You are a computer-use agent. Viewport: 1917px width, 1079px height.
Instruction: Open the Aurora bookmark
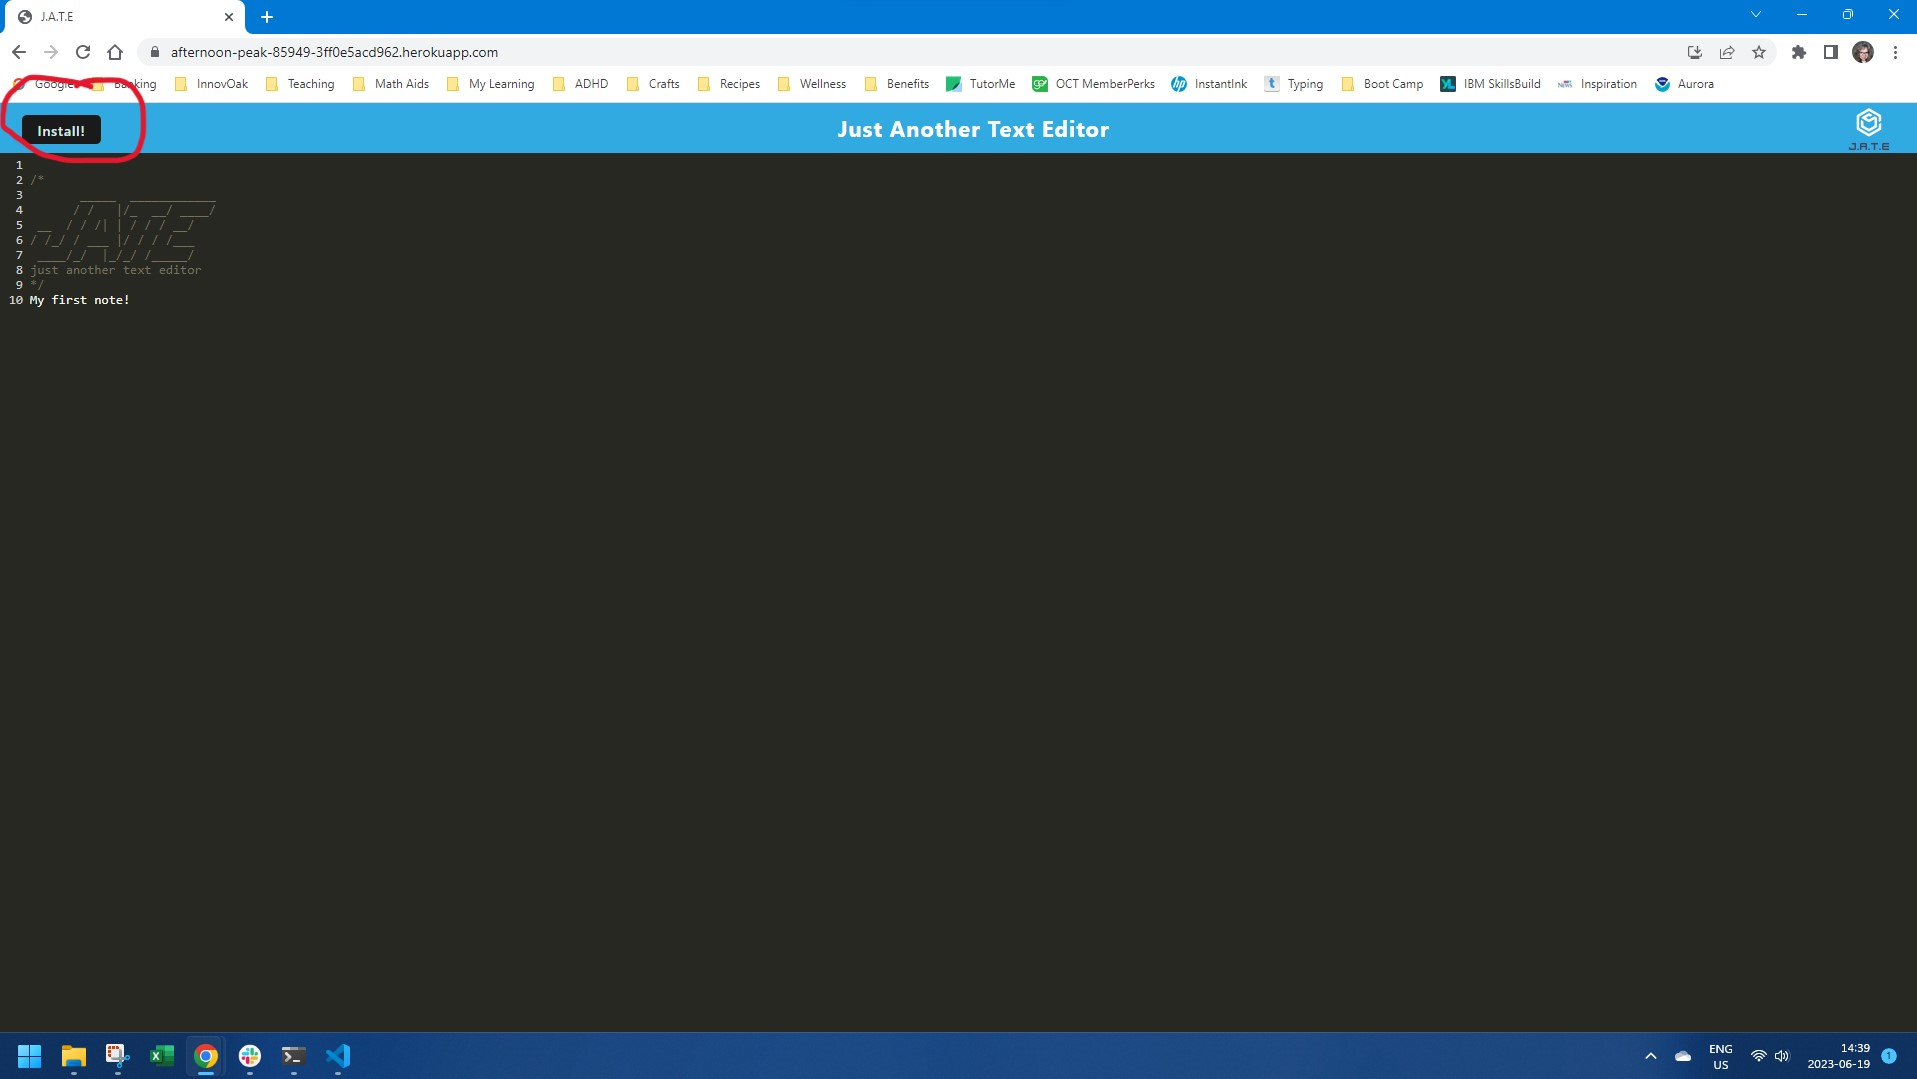click(1687, 84)
